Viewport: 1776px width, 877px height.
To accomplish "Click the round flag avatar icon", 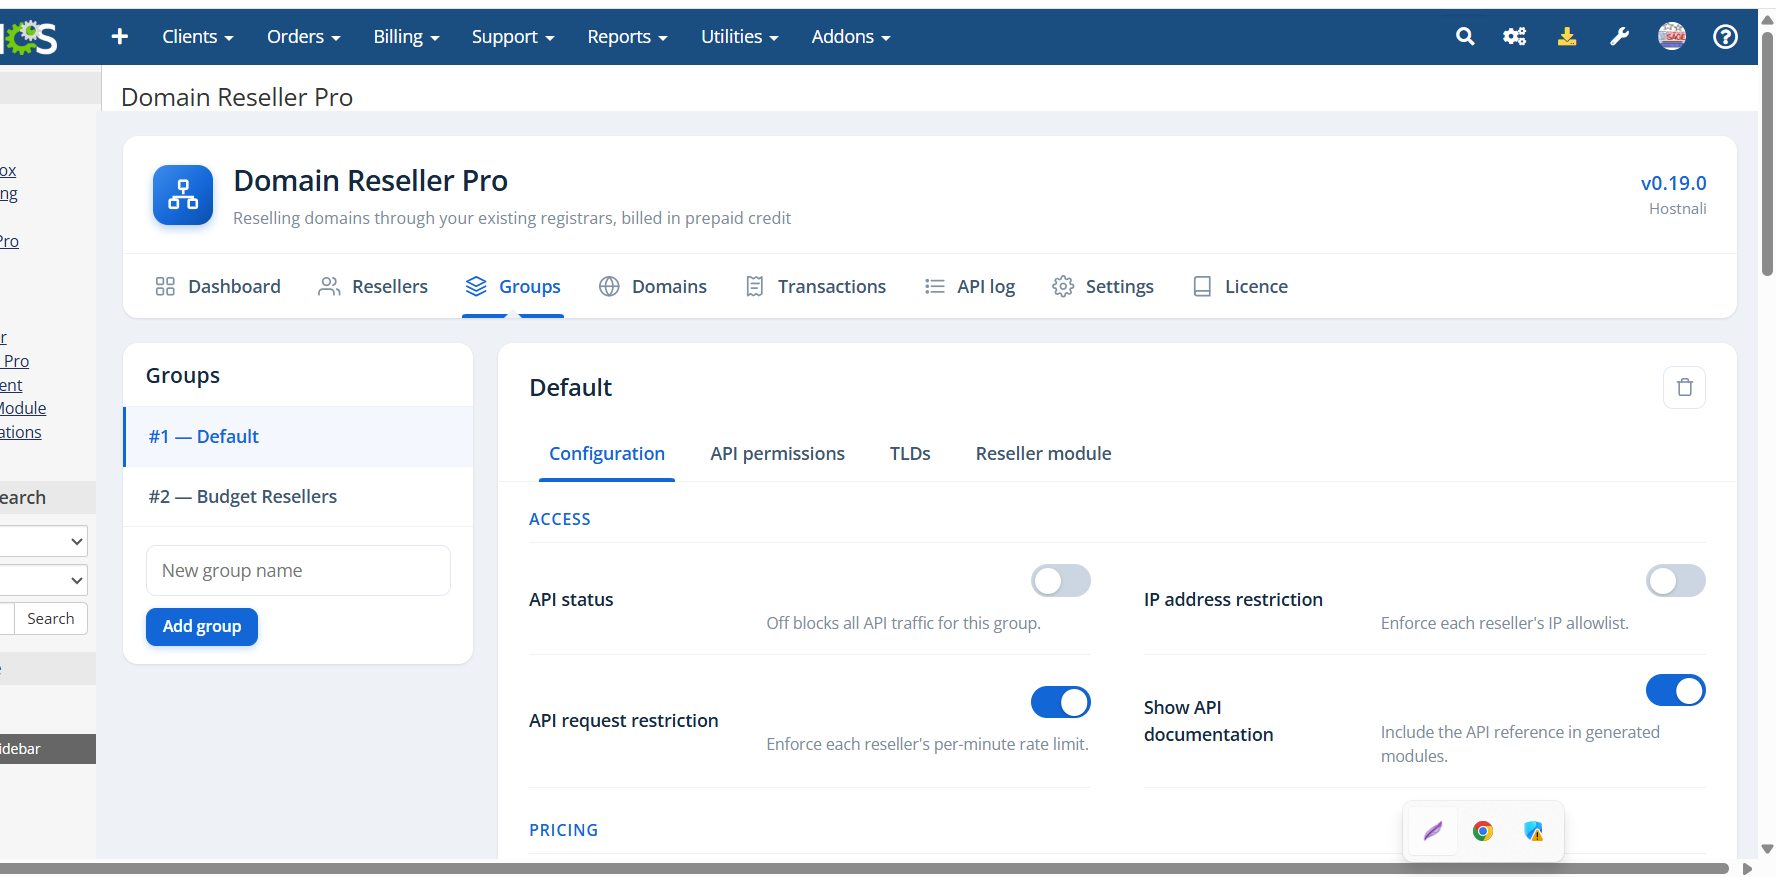I will [x=1672, y=37].
